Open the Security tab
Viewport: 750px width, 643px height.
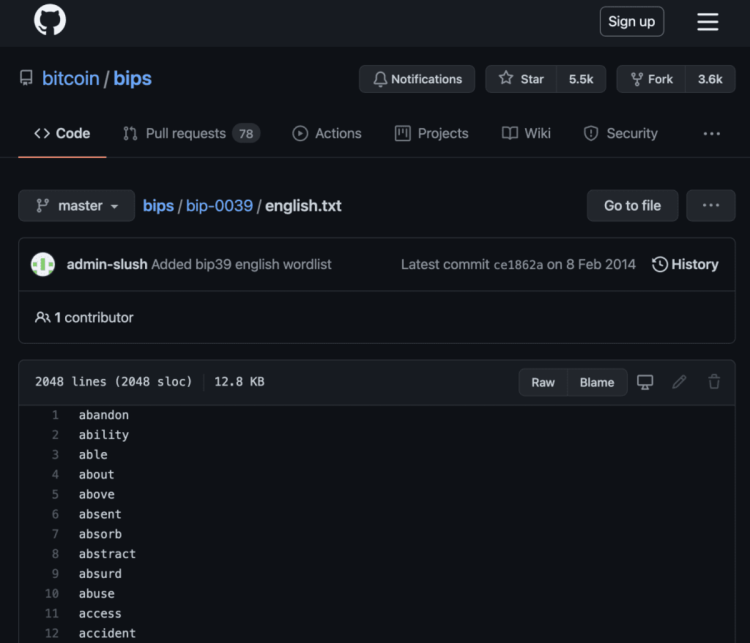pos(621,133)
